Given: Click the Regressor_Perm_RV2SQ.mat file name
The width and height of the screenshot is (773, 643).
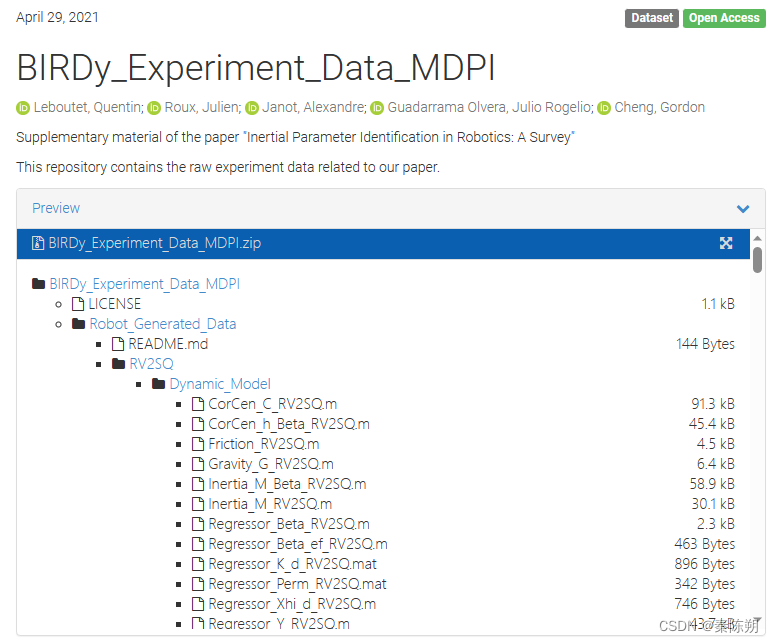Looking at the screenshot, I should coord(297,584).
